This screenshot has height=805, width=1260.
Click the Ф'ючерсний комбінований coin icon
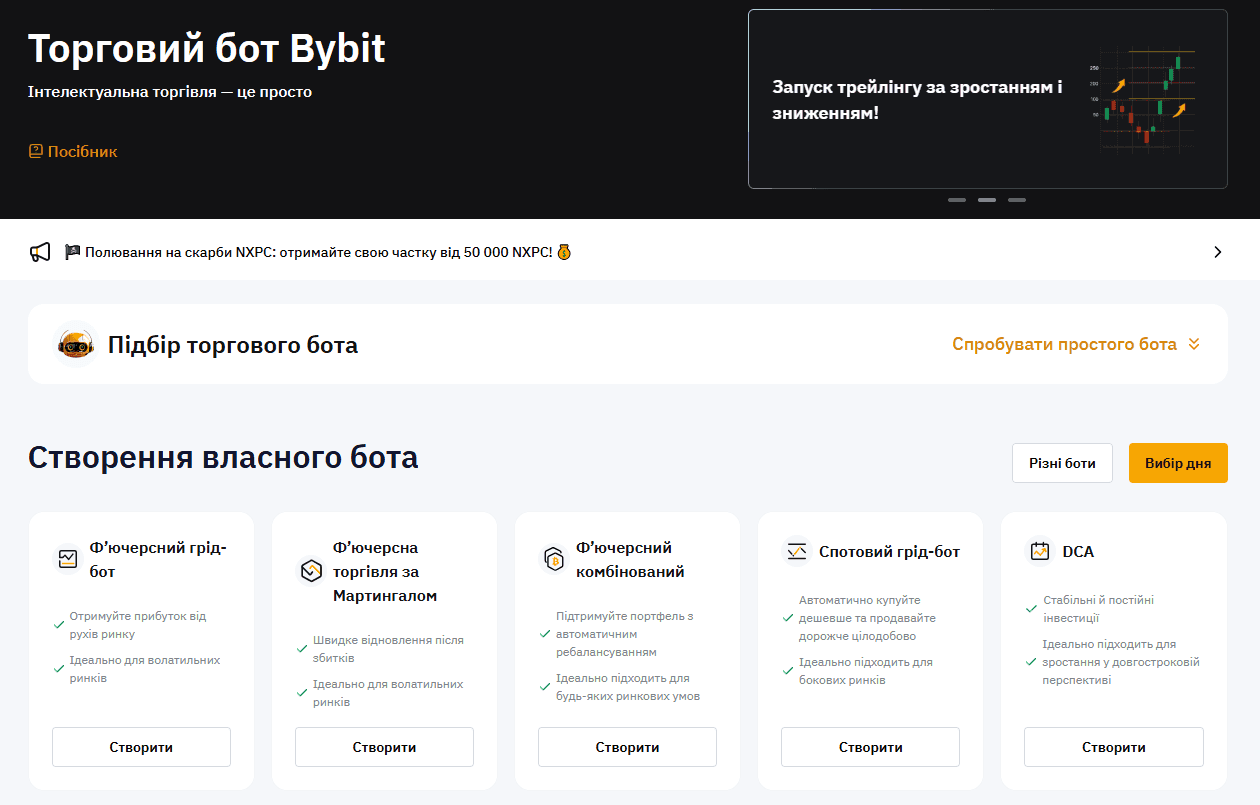553,559
